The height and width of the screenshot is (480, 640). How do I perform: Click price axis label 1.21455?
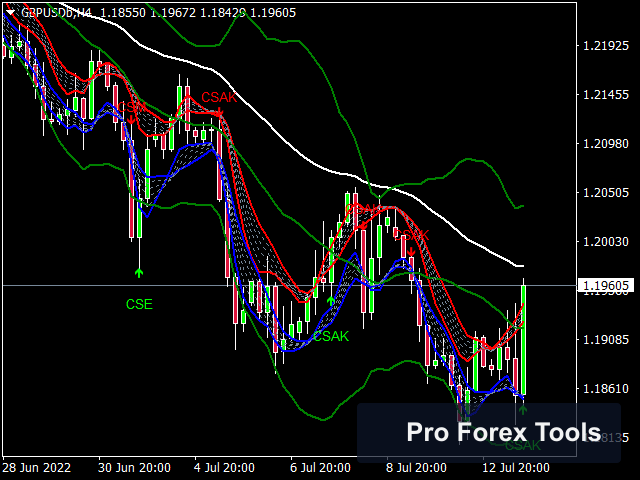coord(606,95)
